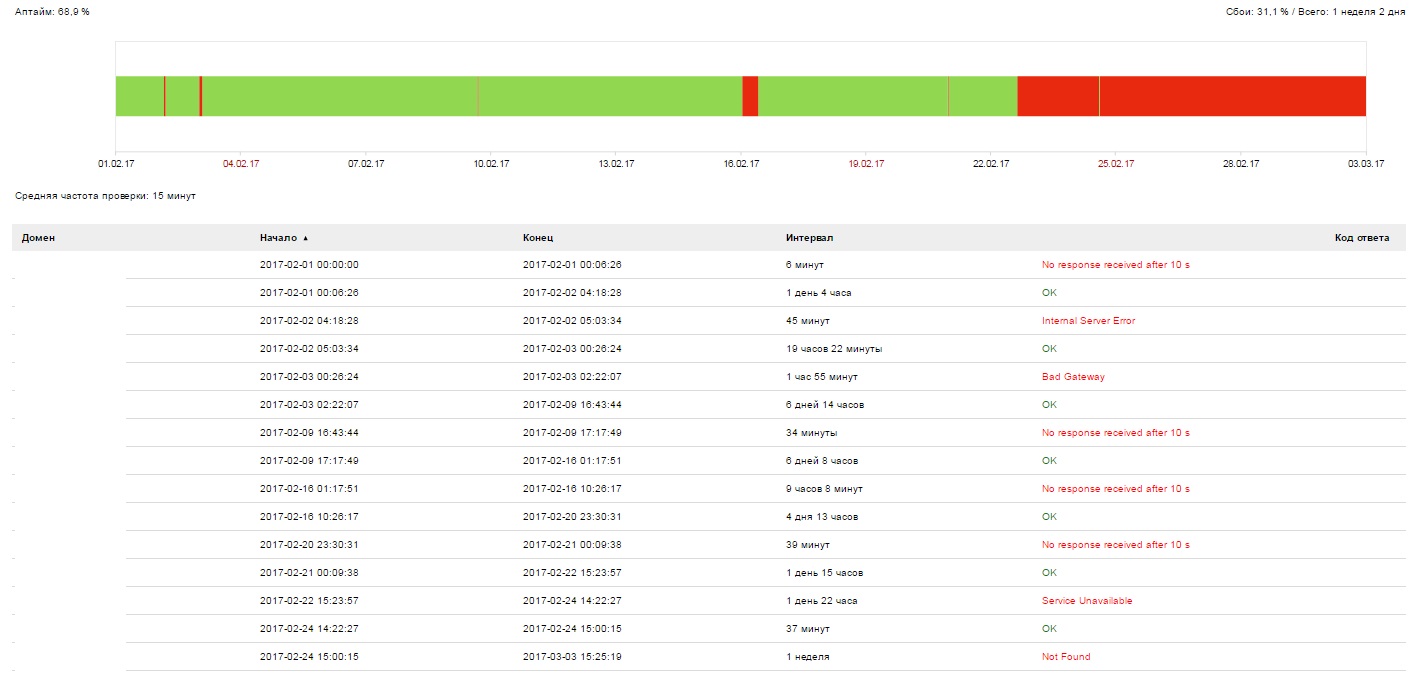The width and height of the screenshot is (1417, 681).
Task: Click end time 2017-02-01 00:06:26
Action: click(572, 265)
